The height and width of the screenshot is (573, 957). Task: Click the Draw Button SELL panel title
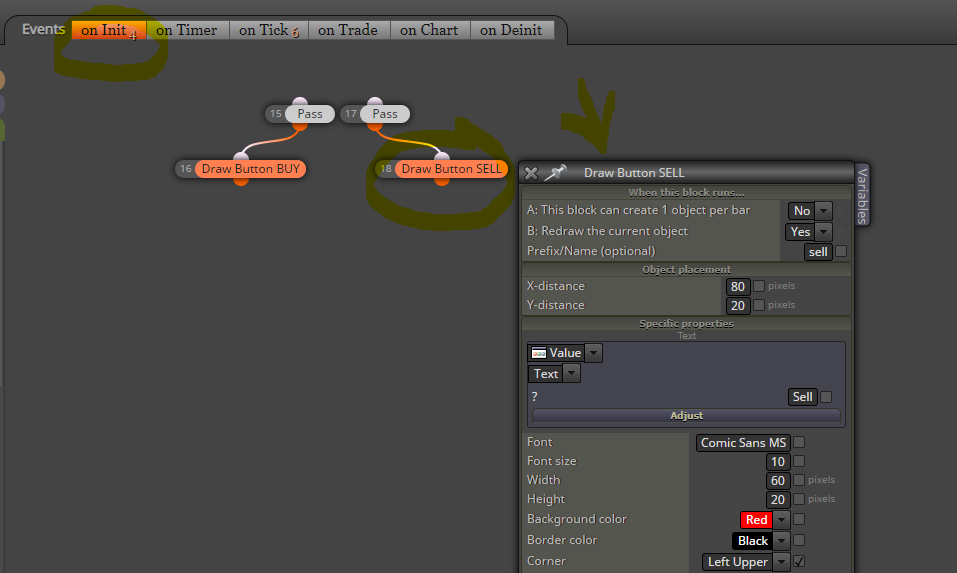(x=634, y=173)
